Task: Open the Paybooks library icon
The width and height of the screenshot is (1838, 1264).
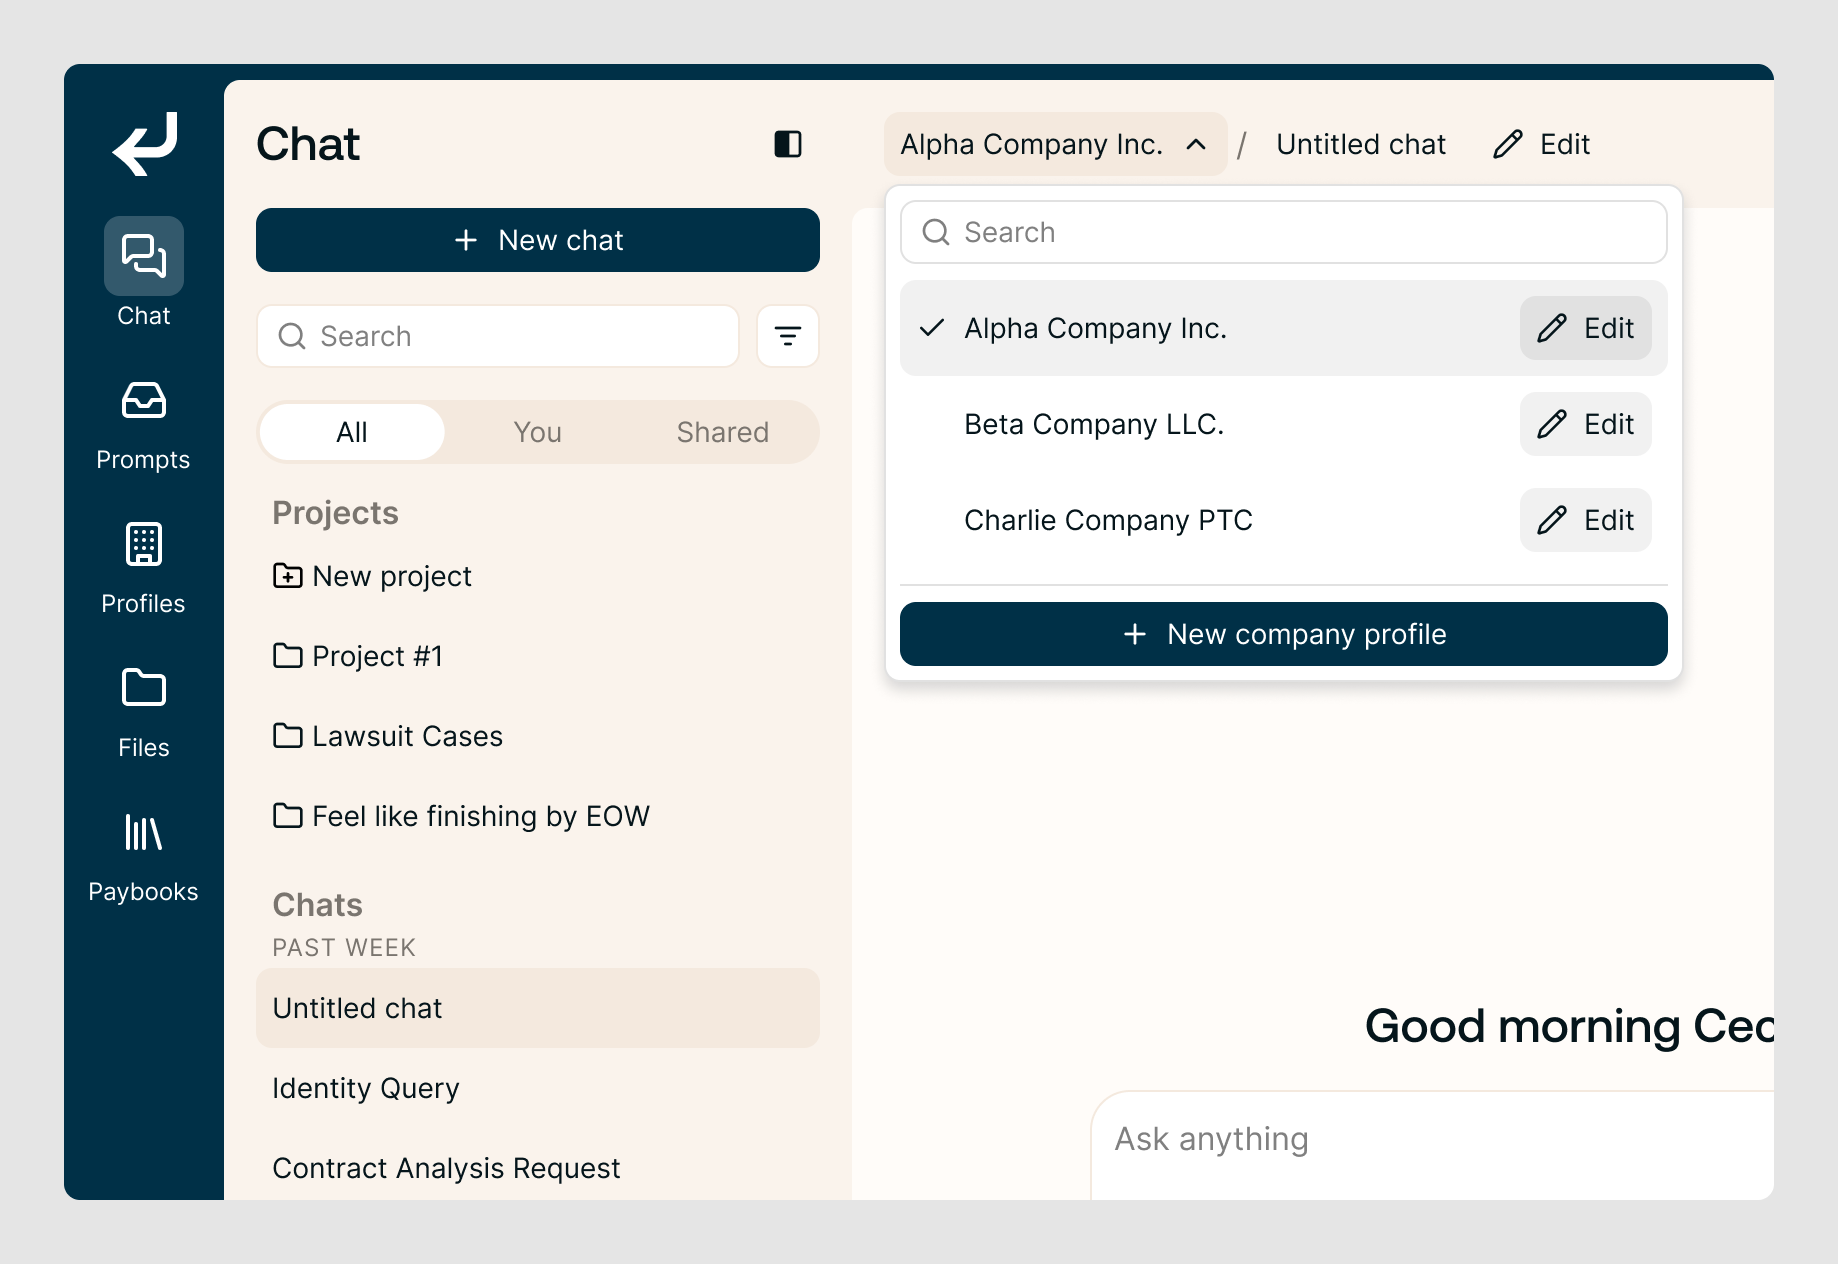Action: coord(144,832)
